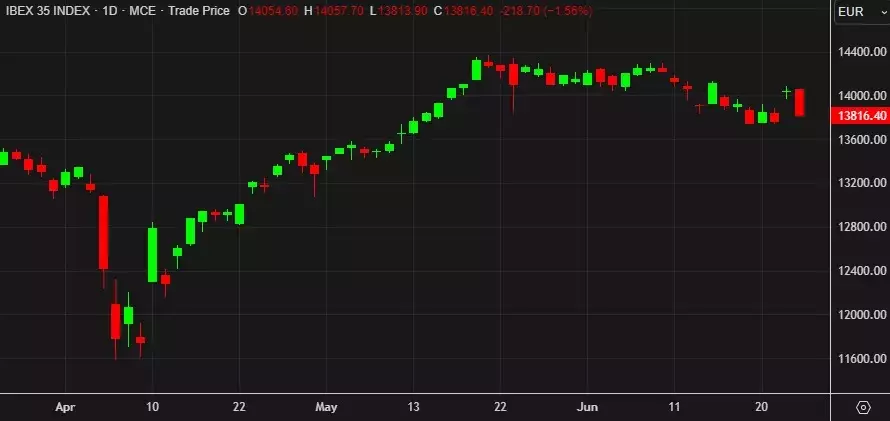Click the open value O14054.60
The width and height of the screenshot is (890, 421).
click(267, 11)
